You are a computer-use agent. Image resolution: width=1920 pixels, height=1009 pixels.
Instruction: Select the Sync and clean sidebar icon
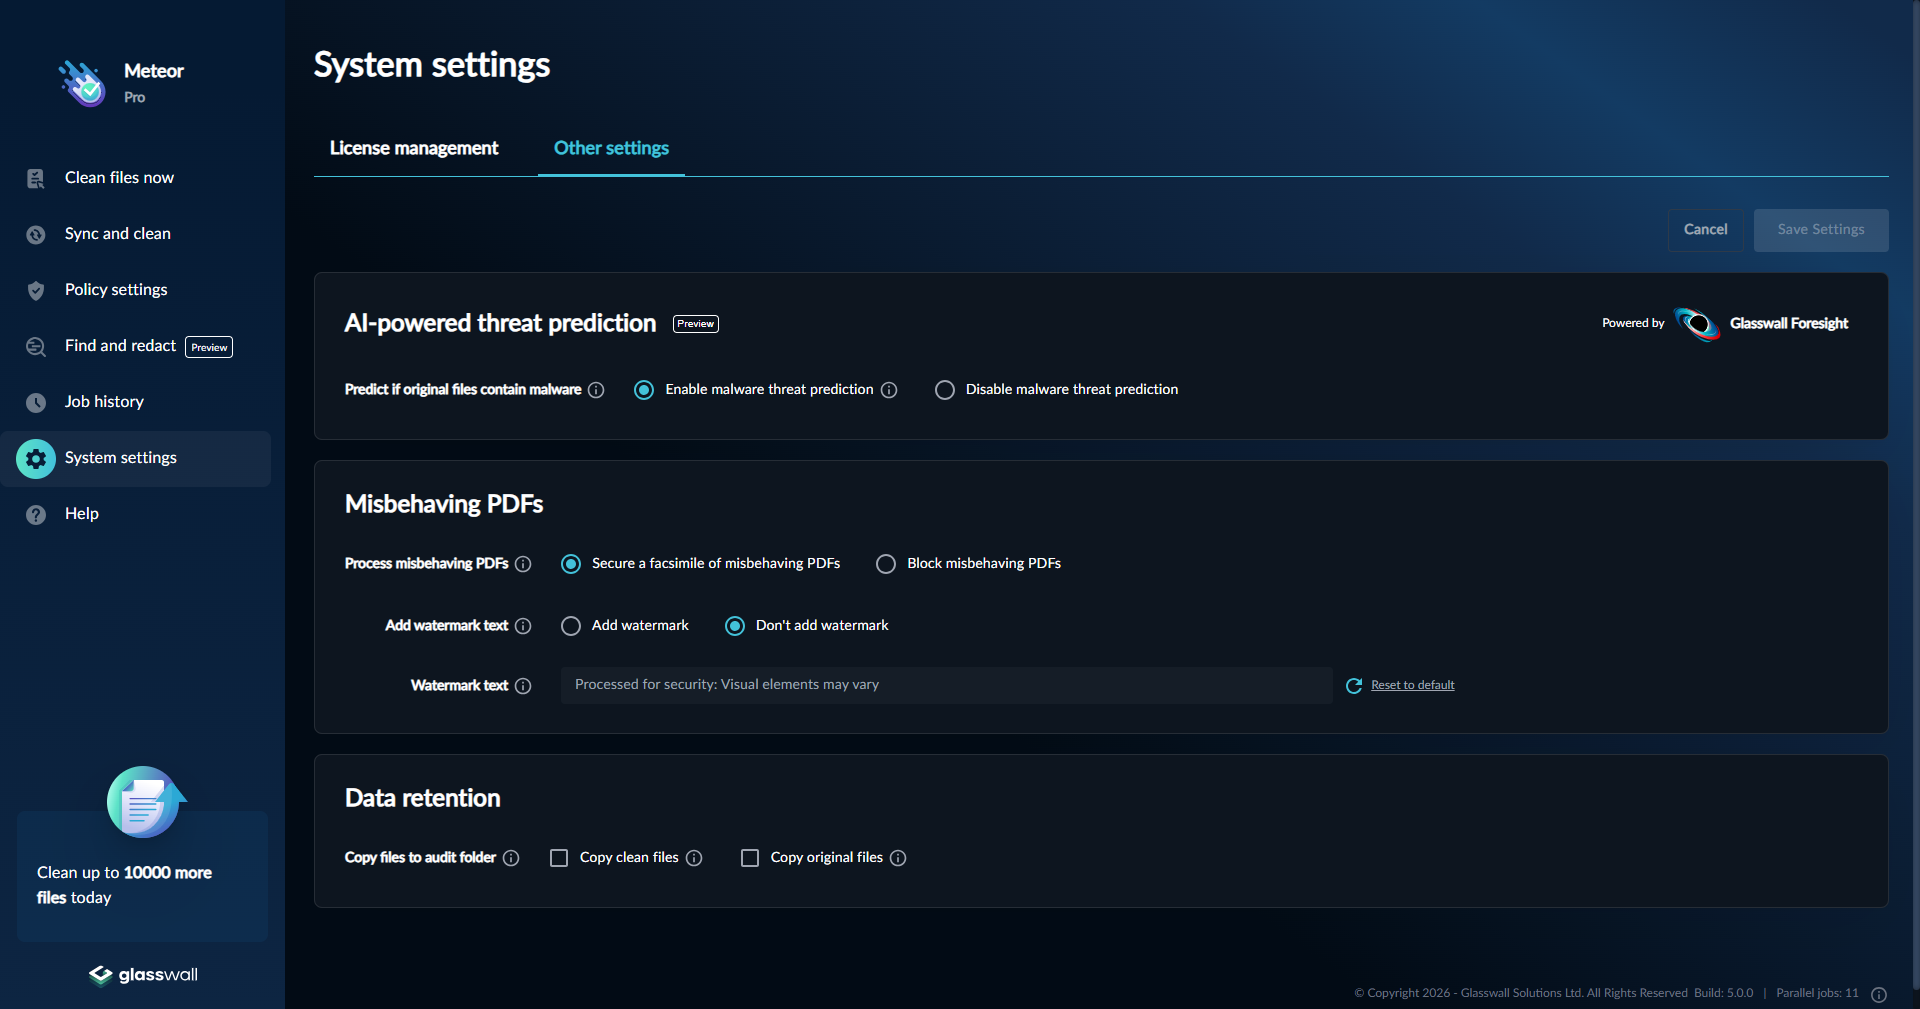point(35,233)
